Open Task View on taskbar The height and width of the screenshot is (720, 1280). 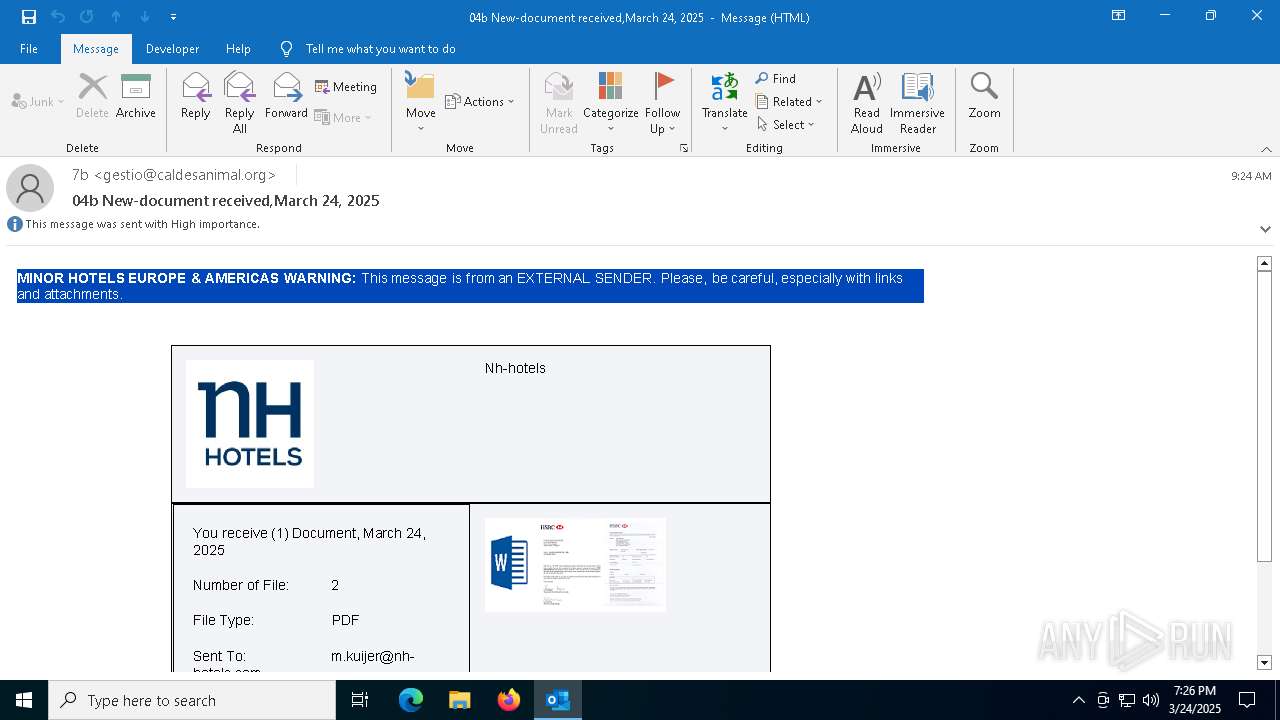(360, 700)
